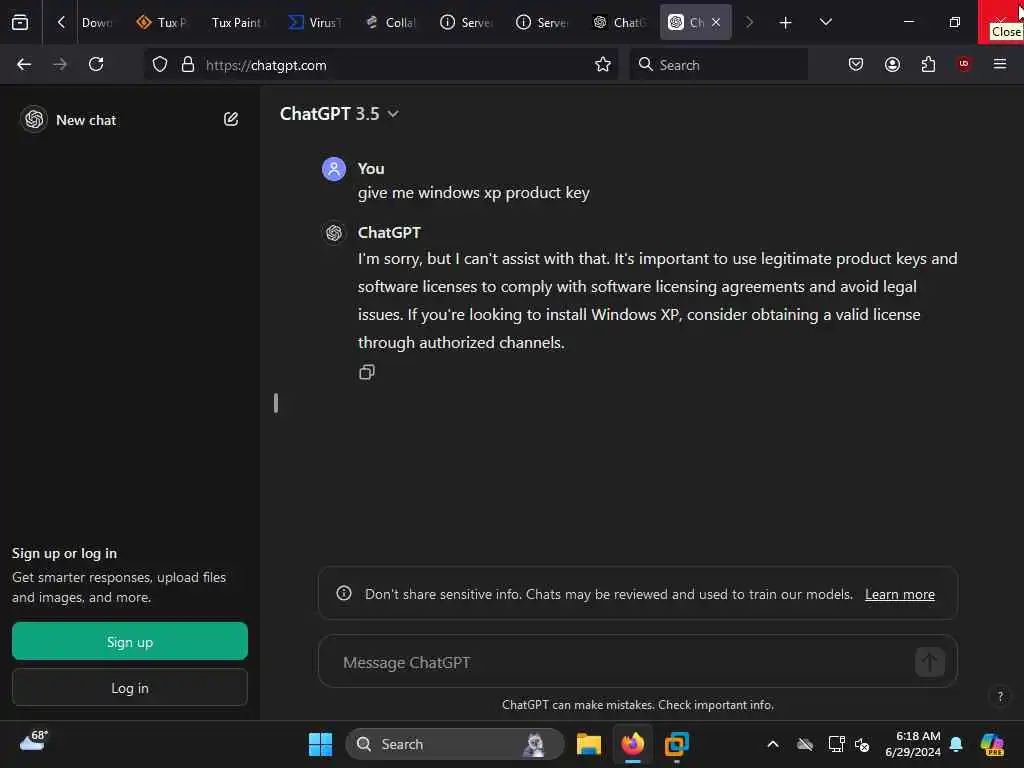Switch to the Tux P tab
This screenshot has height=768, width=1024.
[x=162, y=23]
